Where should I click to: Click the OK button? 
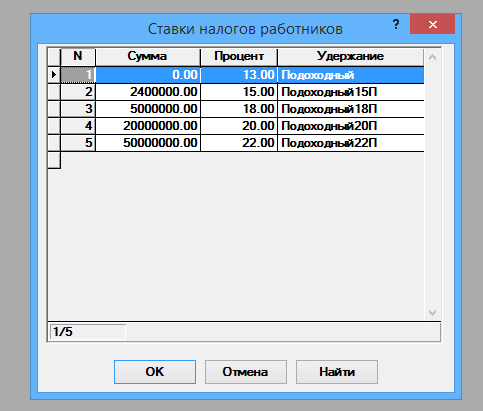point(155,372)
